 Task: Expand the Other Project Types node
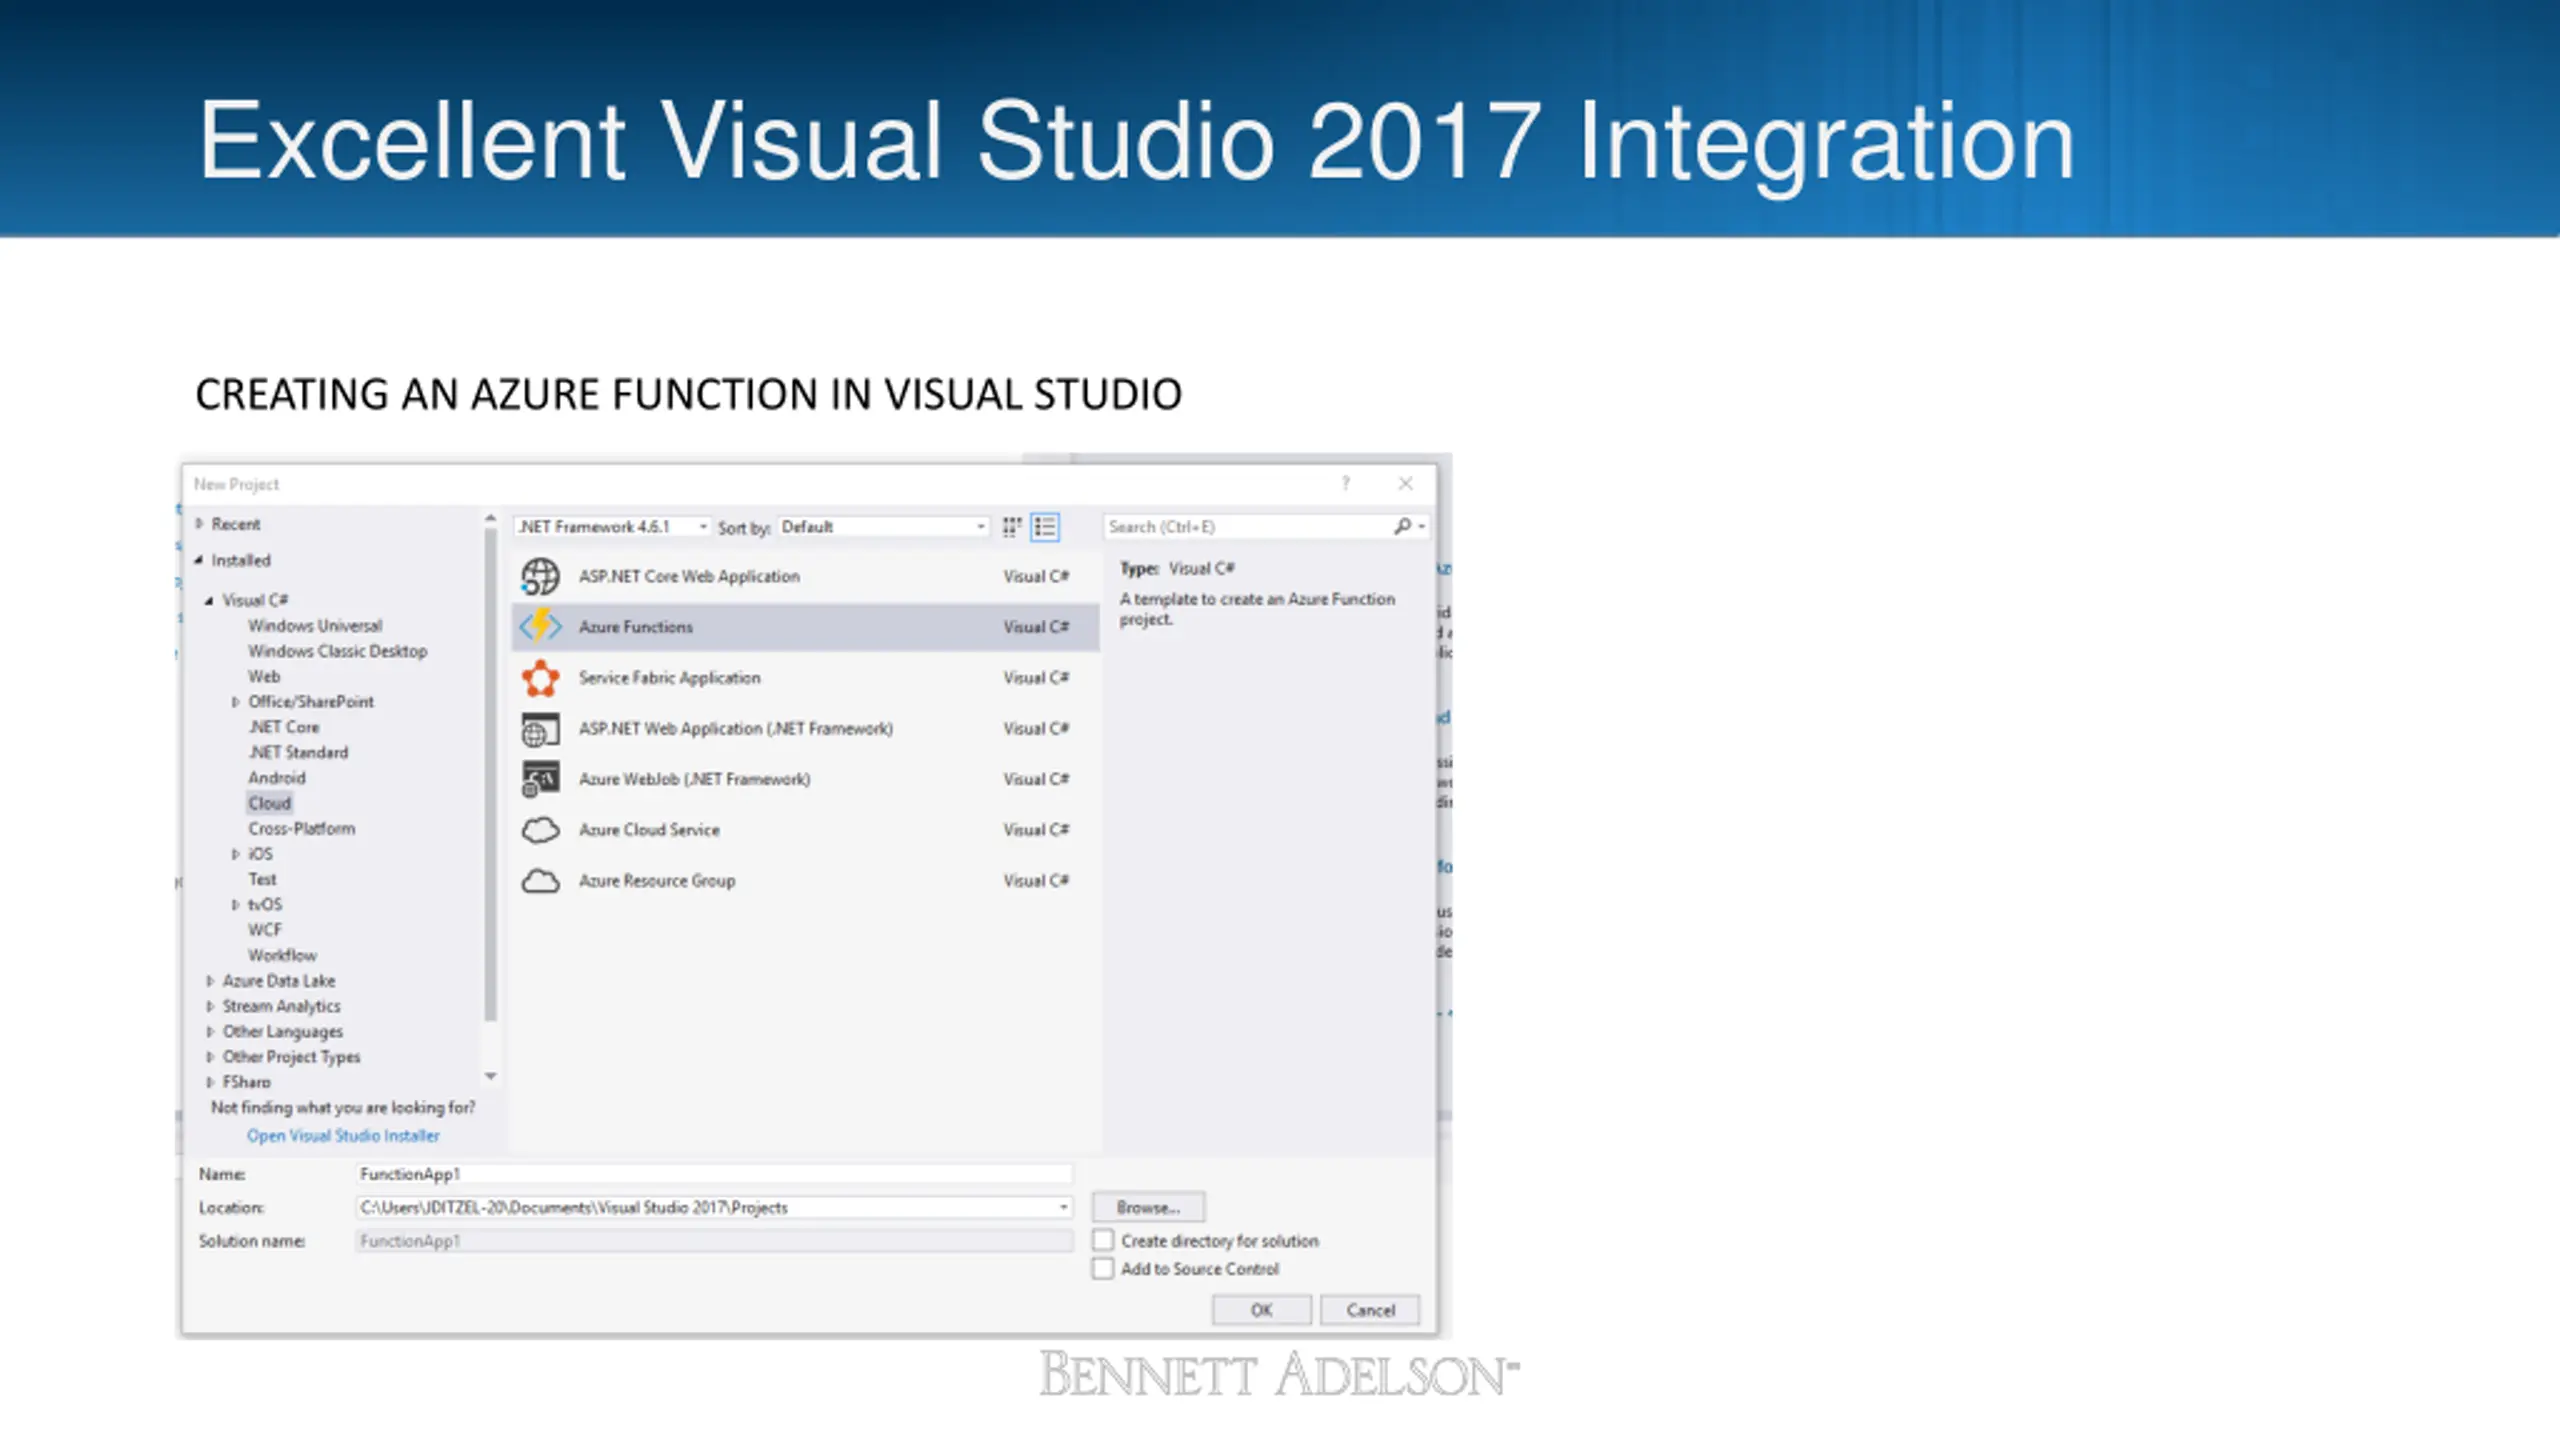coord(209,1057)
